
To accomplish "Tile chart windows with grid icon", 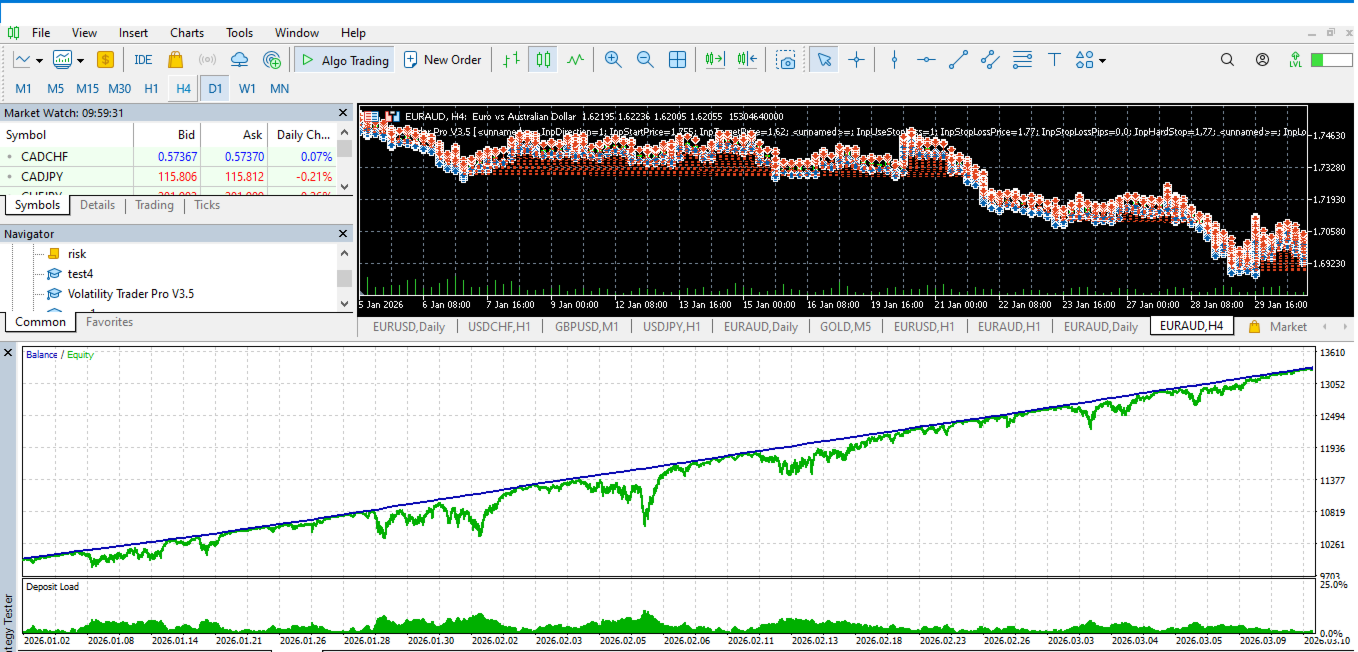I will [677, 60].
